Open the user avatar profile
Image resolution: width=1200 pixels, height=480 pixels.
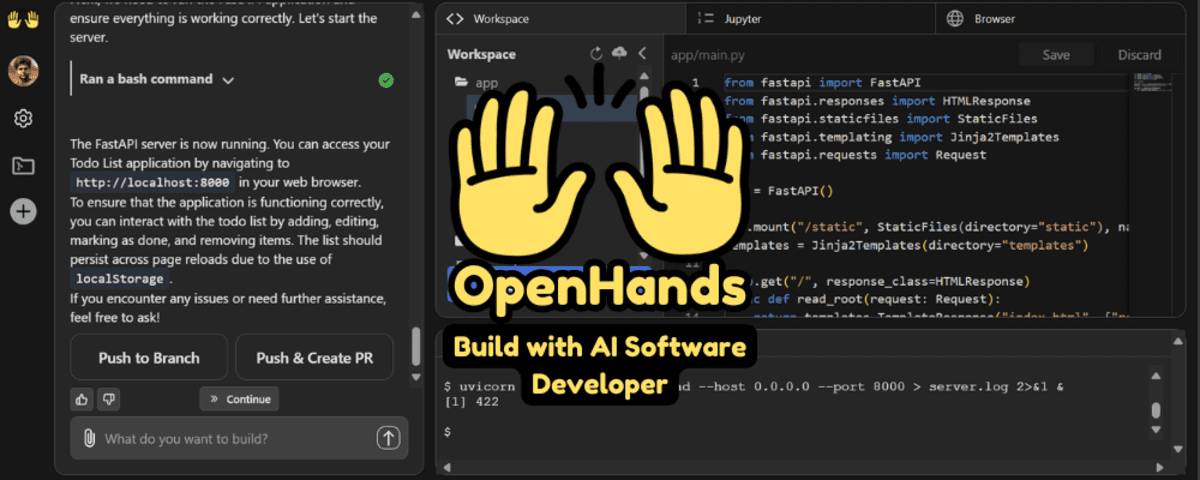point(23,69)
